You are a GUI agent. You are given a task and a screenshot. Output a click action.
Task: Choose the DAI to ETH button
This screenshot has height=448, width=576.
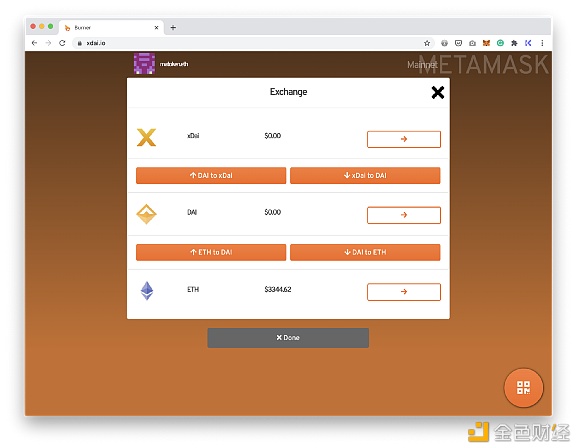click(x=365, y=252)
